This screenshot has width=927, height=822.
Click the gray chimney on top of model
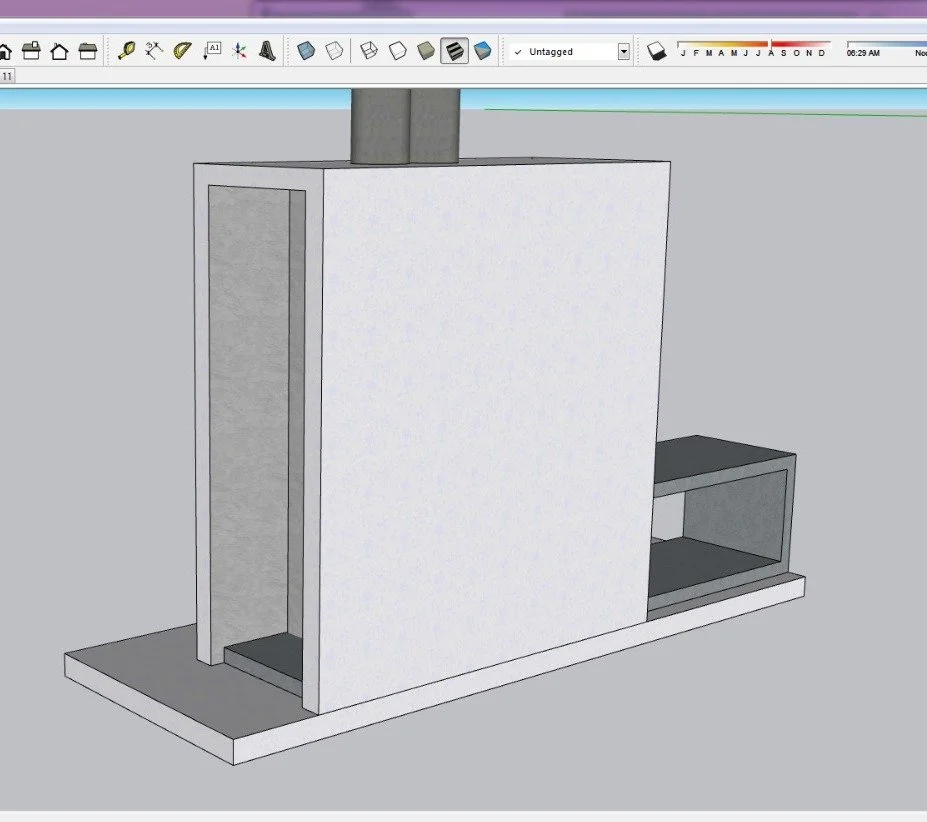[405, 125]
